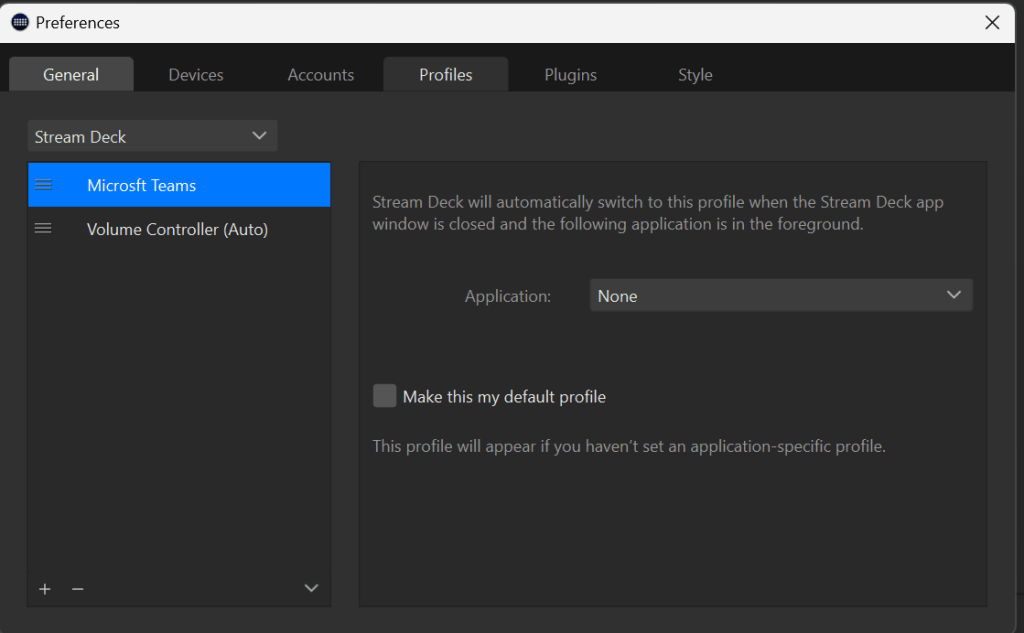Viewport: 1024px width, 633px height.
Task: Switch to the General tab
Action: coord(71,75)
